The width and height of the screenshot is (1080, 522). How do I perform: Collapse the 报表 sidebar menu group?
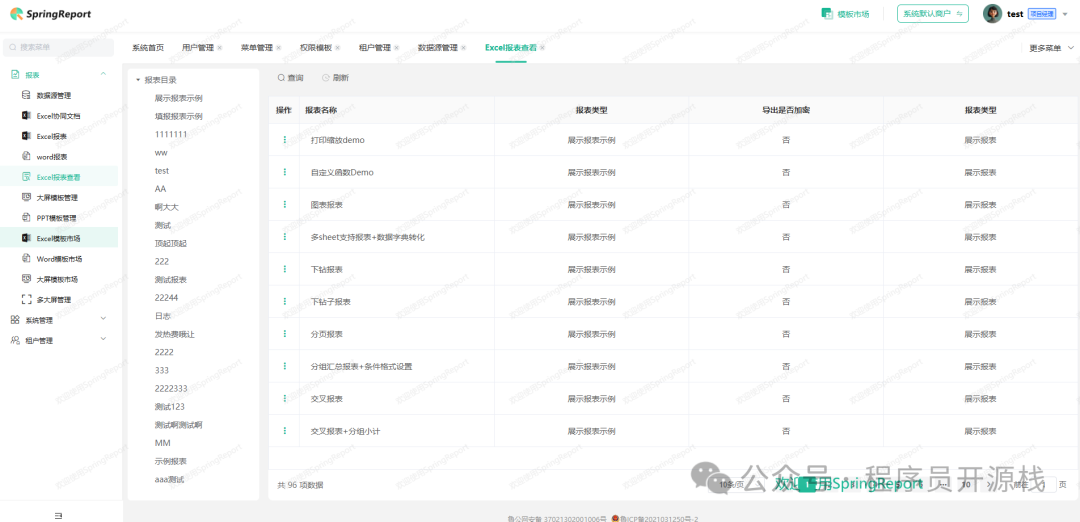point(103,74)
